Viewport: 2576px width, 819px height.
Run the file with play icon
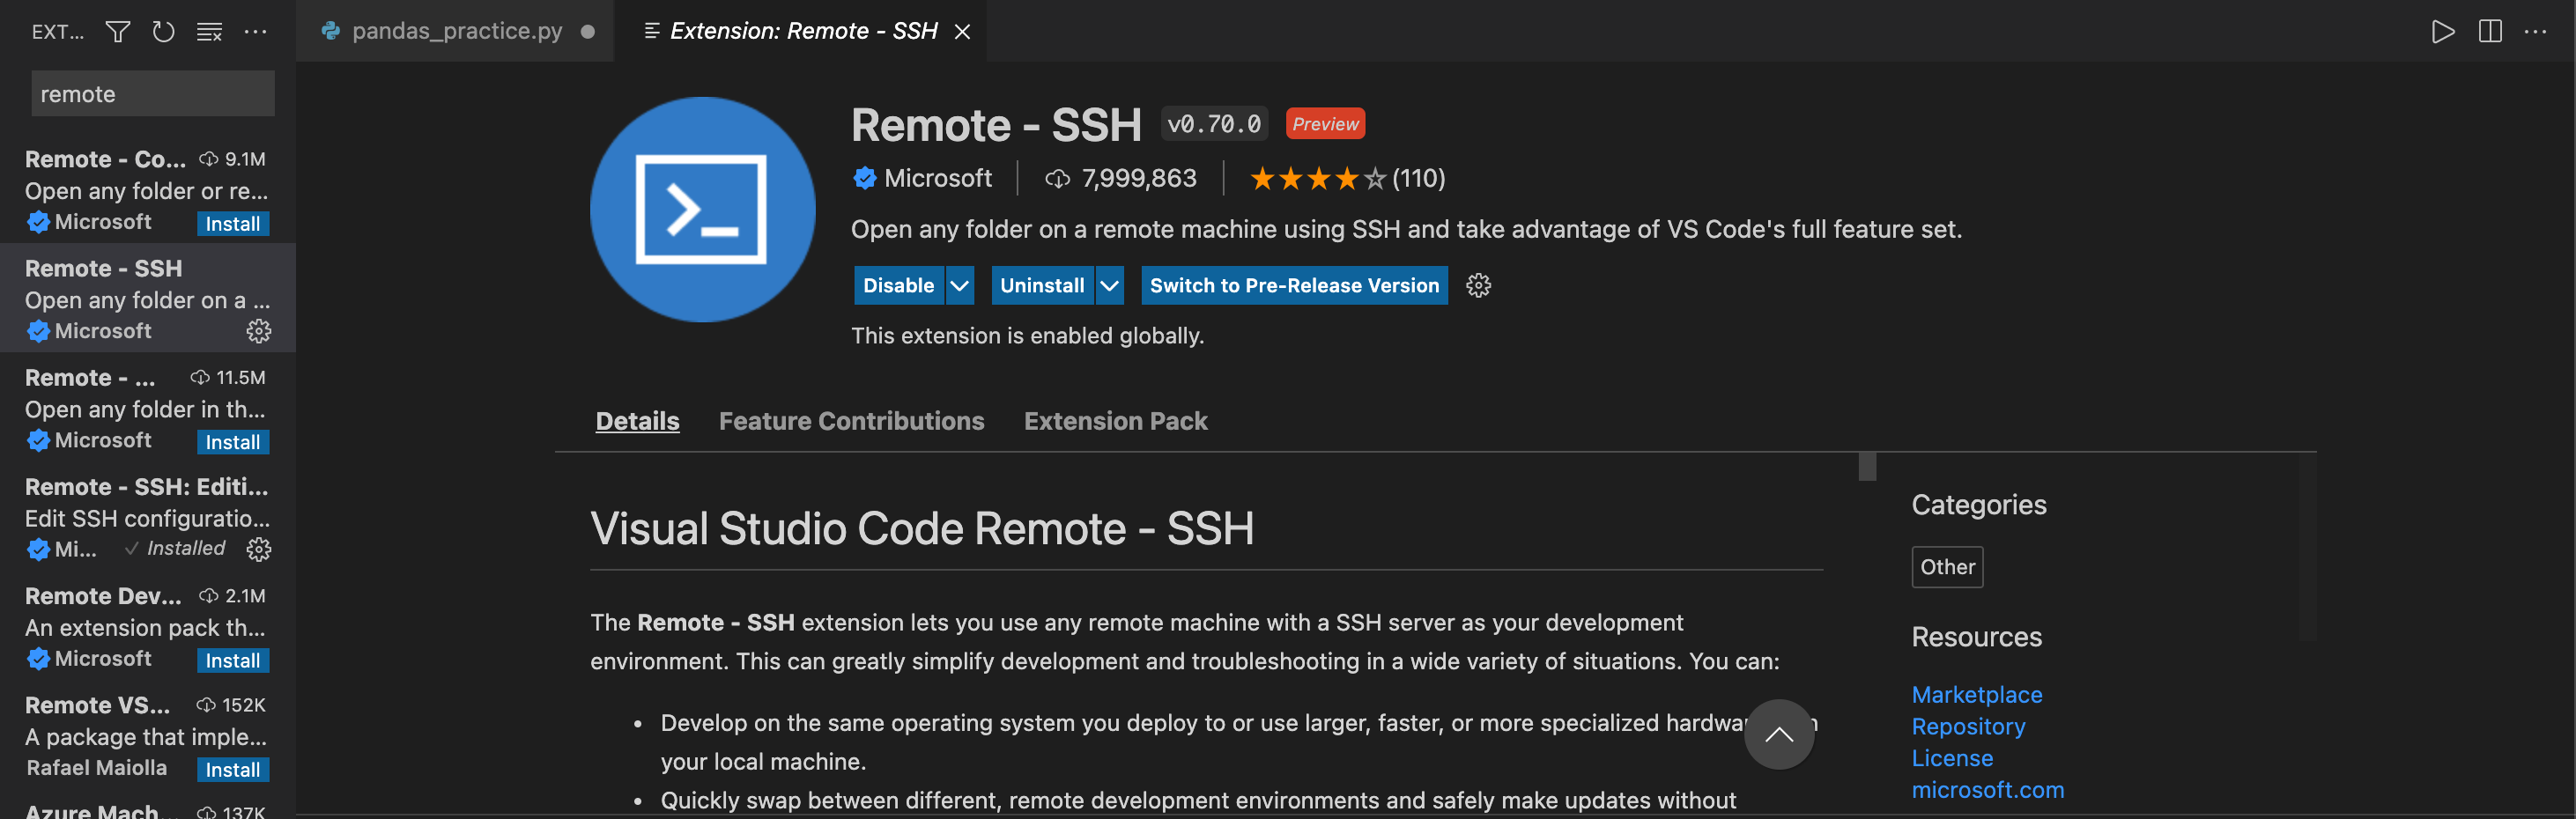point(2442,32)
